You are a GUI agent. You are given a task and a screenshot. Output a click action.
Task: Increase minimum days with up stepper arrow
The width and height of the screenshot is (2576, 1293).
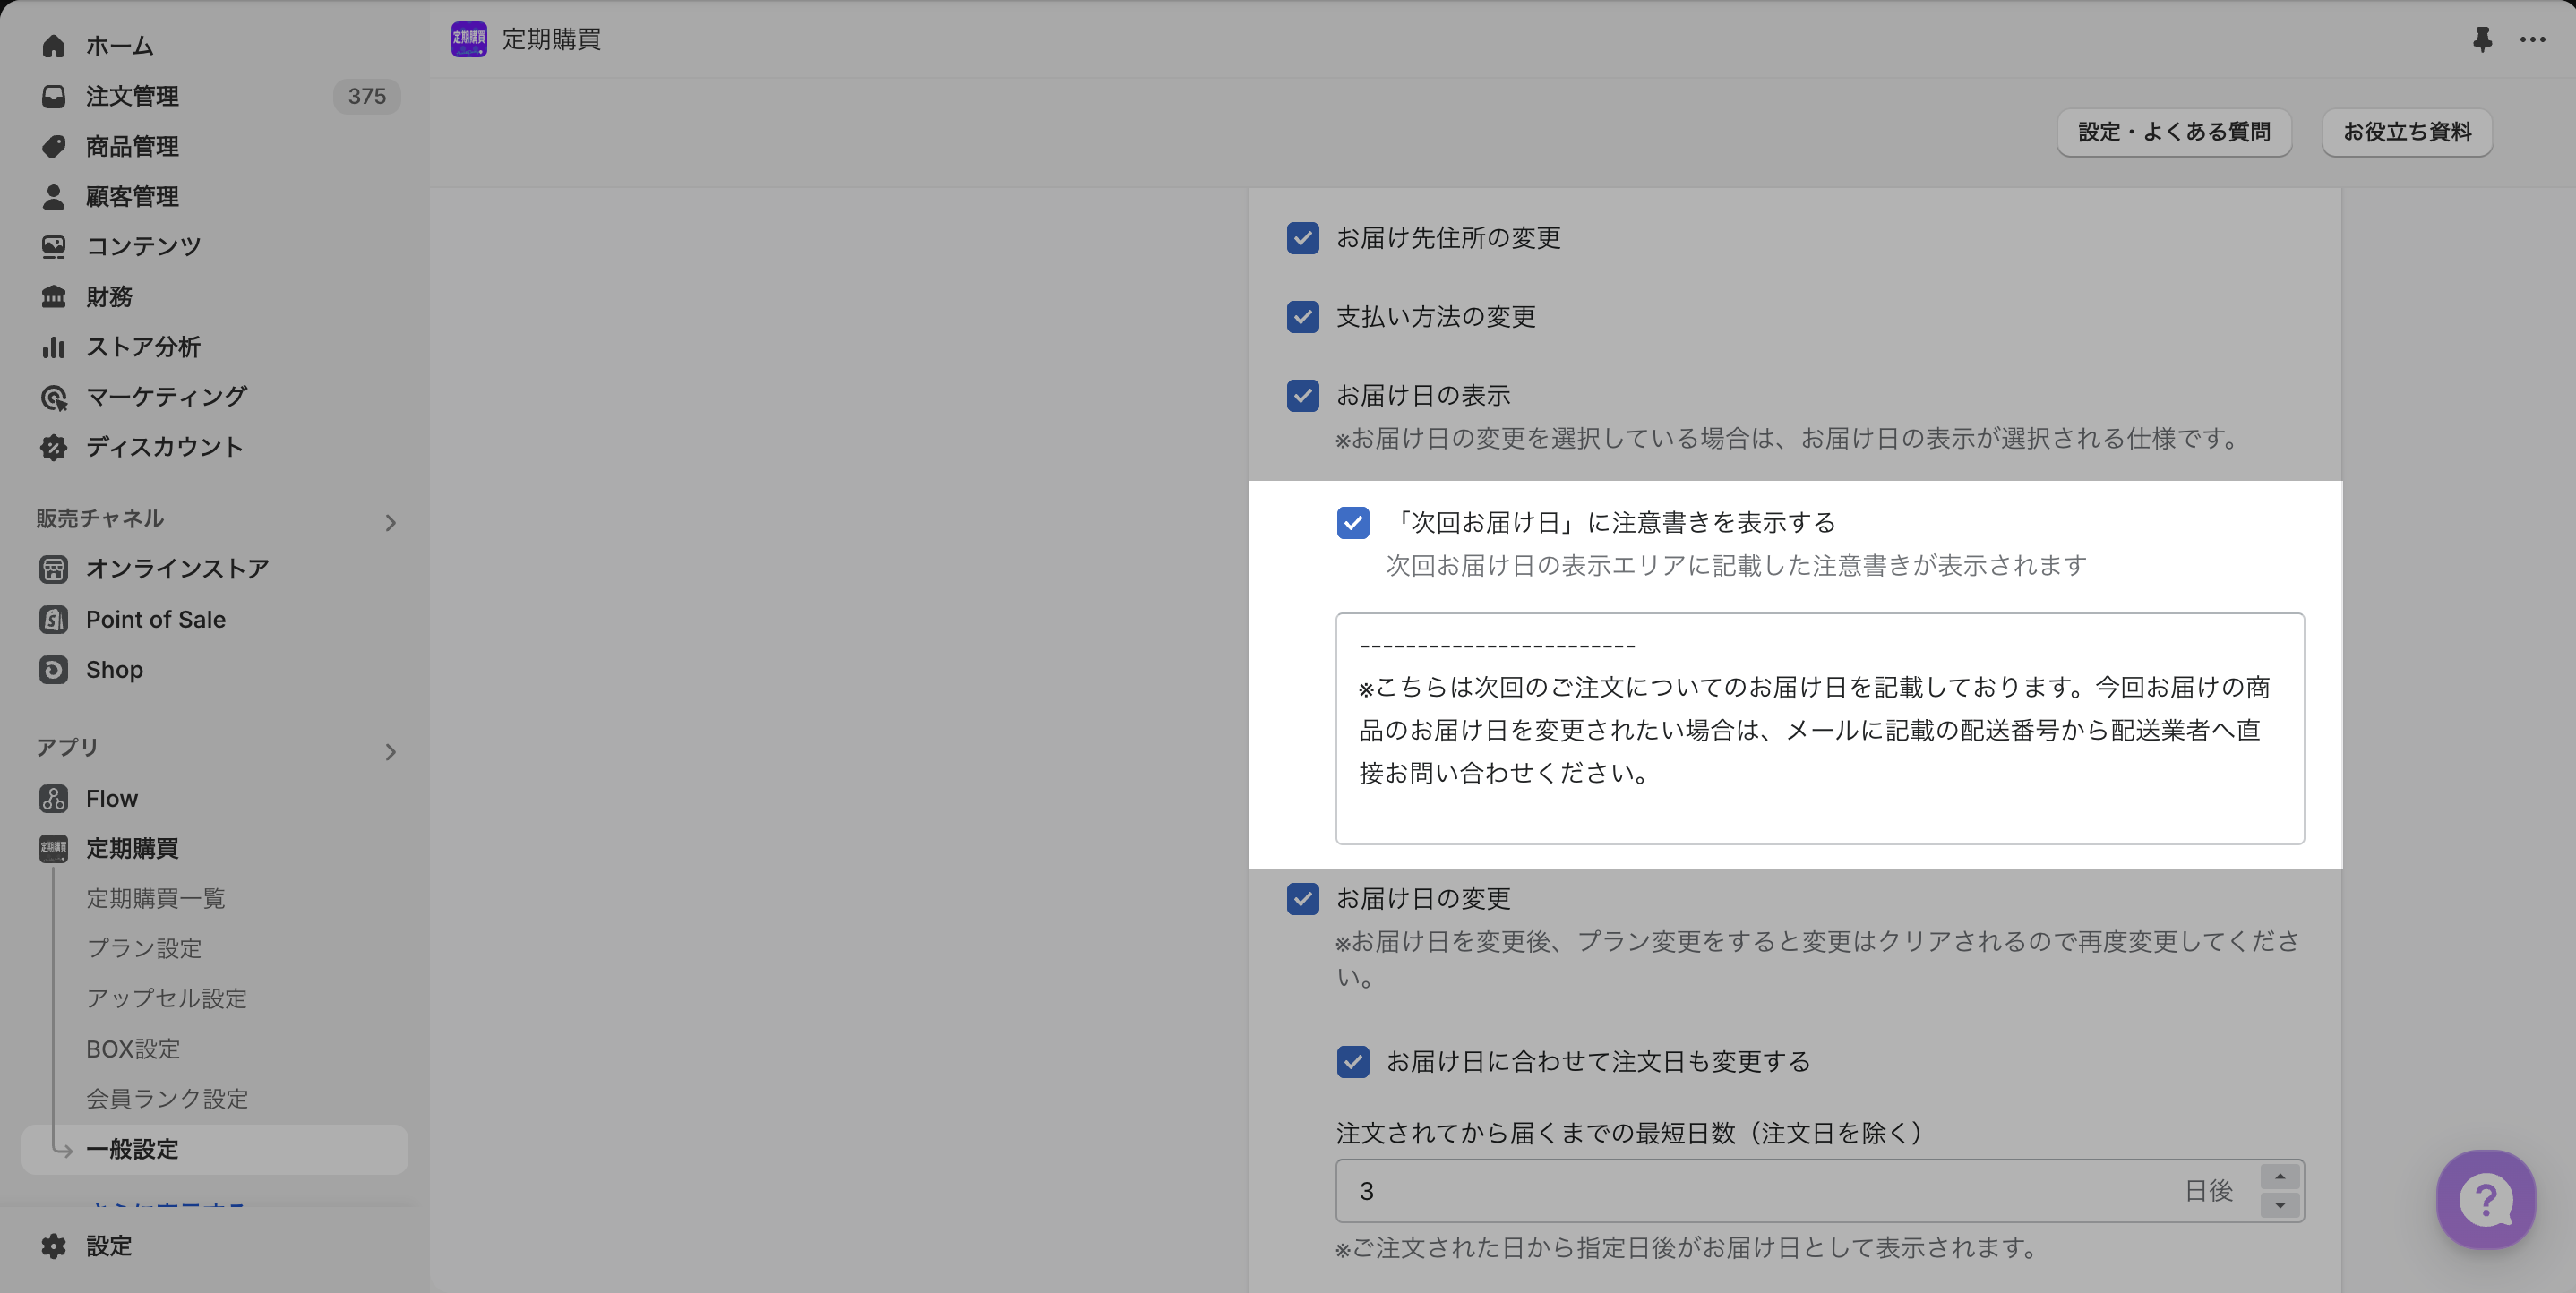coord(2279,1176)
